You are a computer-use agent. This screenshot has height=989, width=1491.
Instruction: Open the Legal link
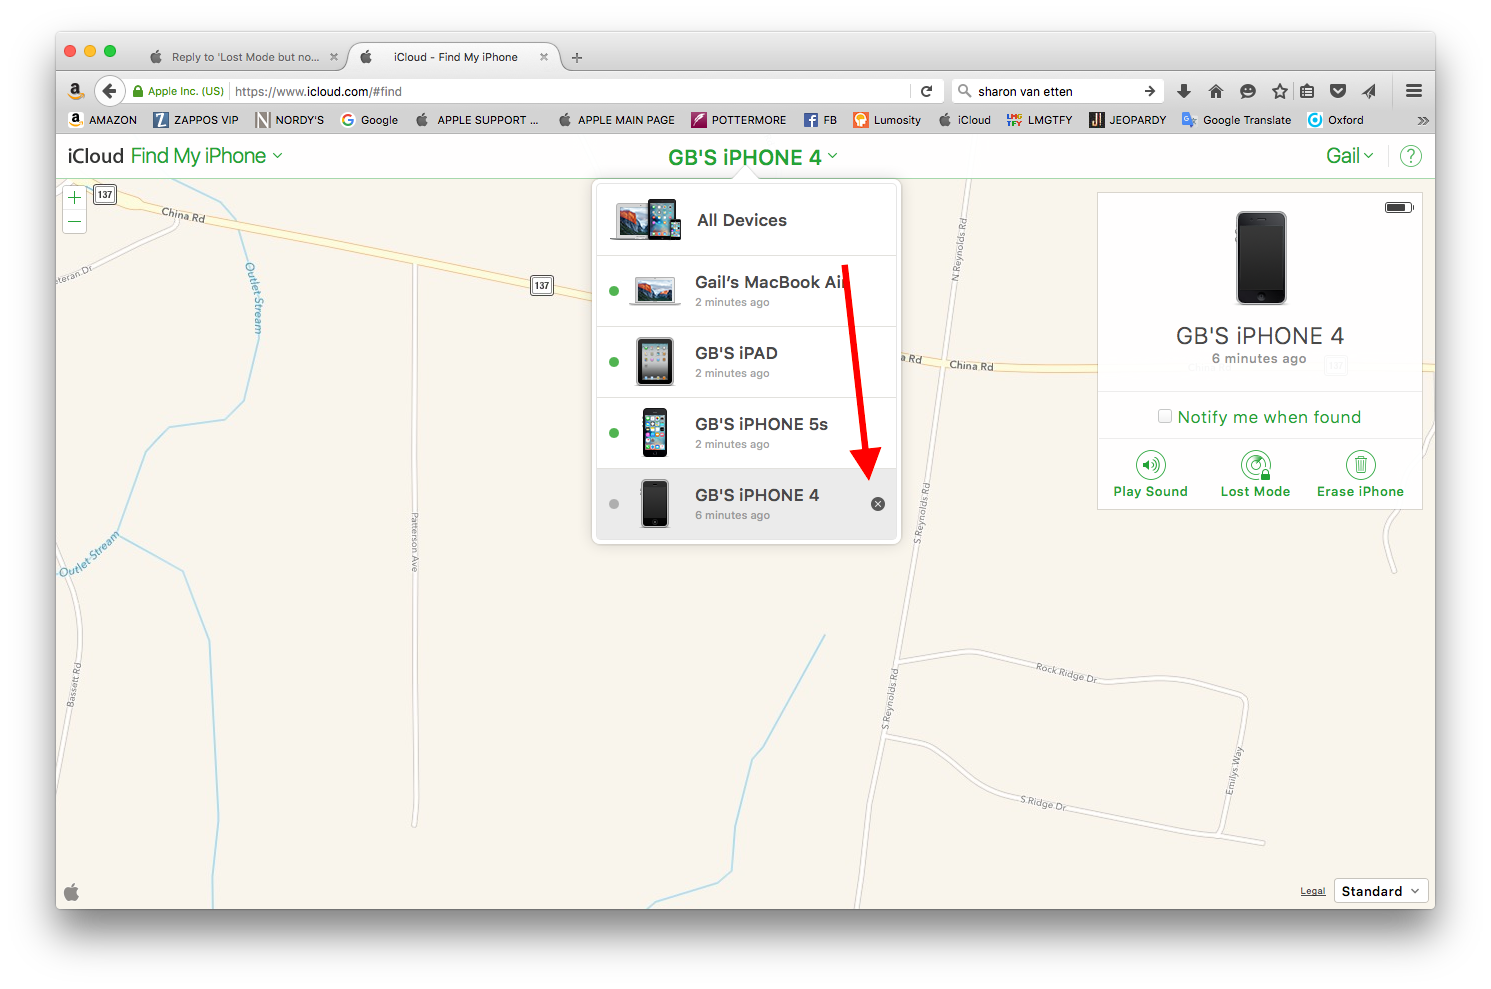1313,891
